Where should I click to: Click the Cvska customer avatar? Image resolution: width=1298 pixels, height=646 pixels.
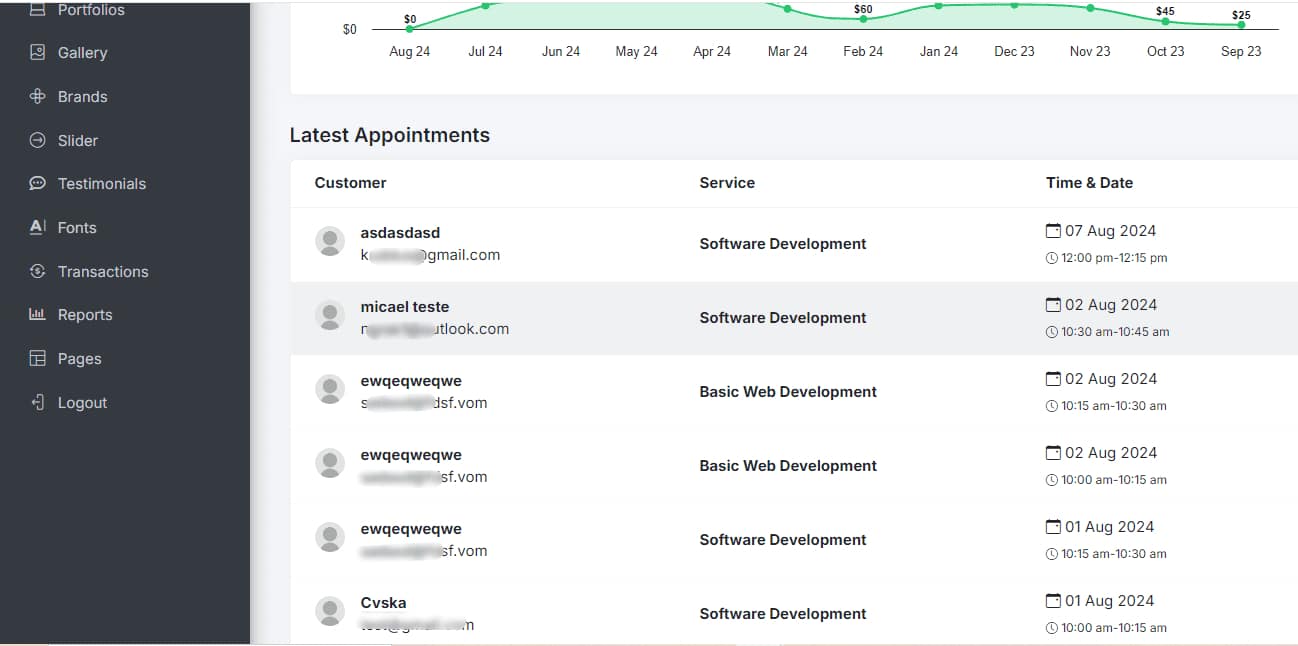click(330, 611)
